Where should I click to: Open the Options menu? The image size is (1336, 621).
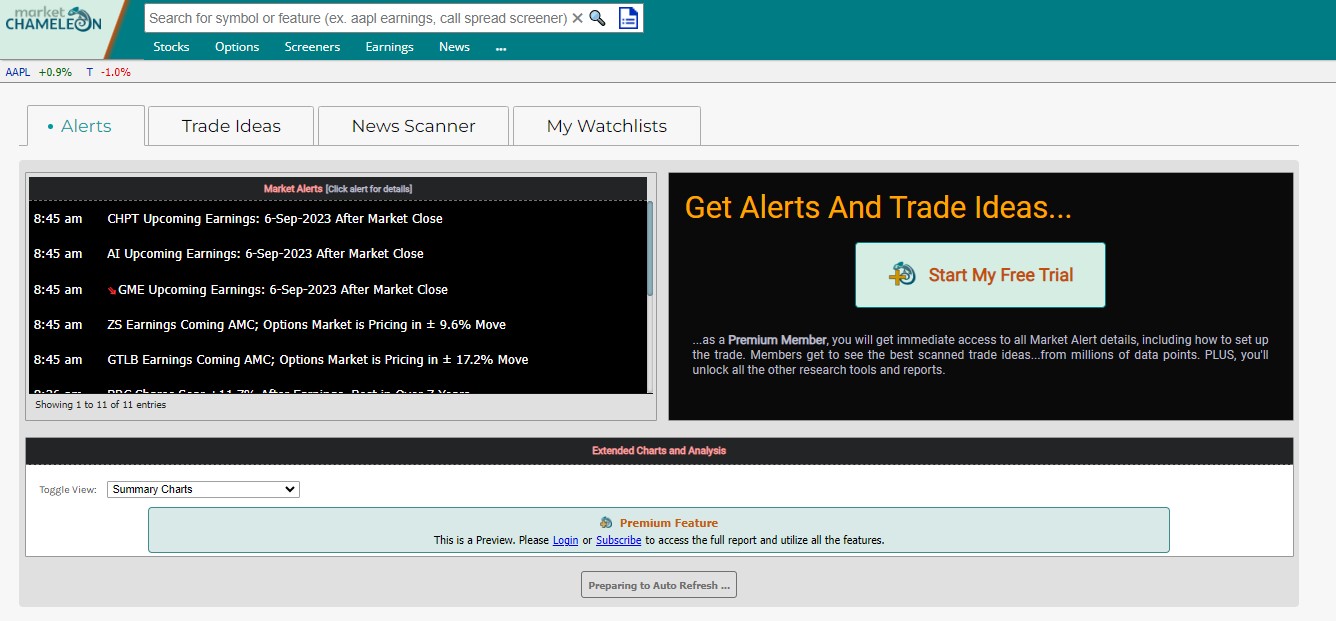[237, 47]
